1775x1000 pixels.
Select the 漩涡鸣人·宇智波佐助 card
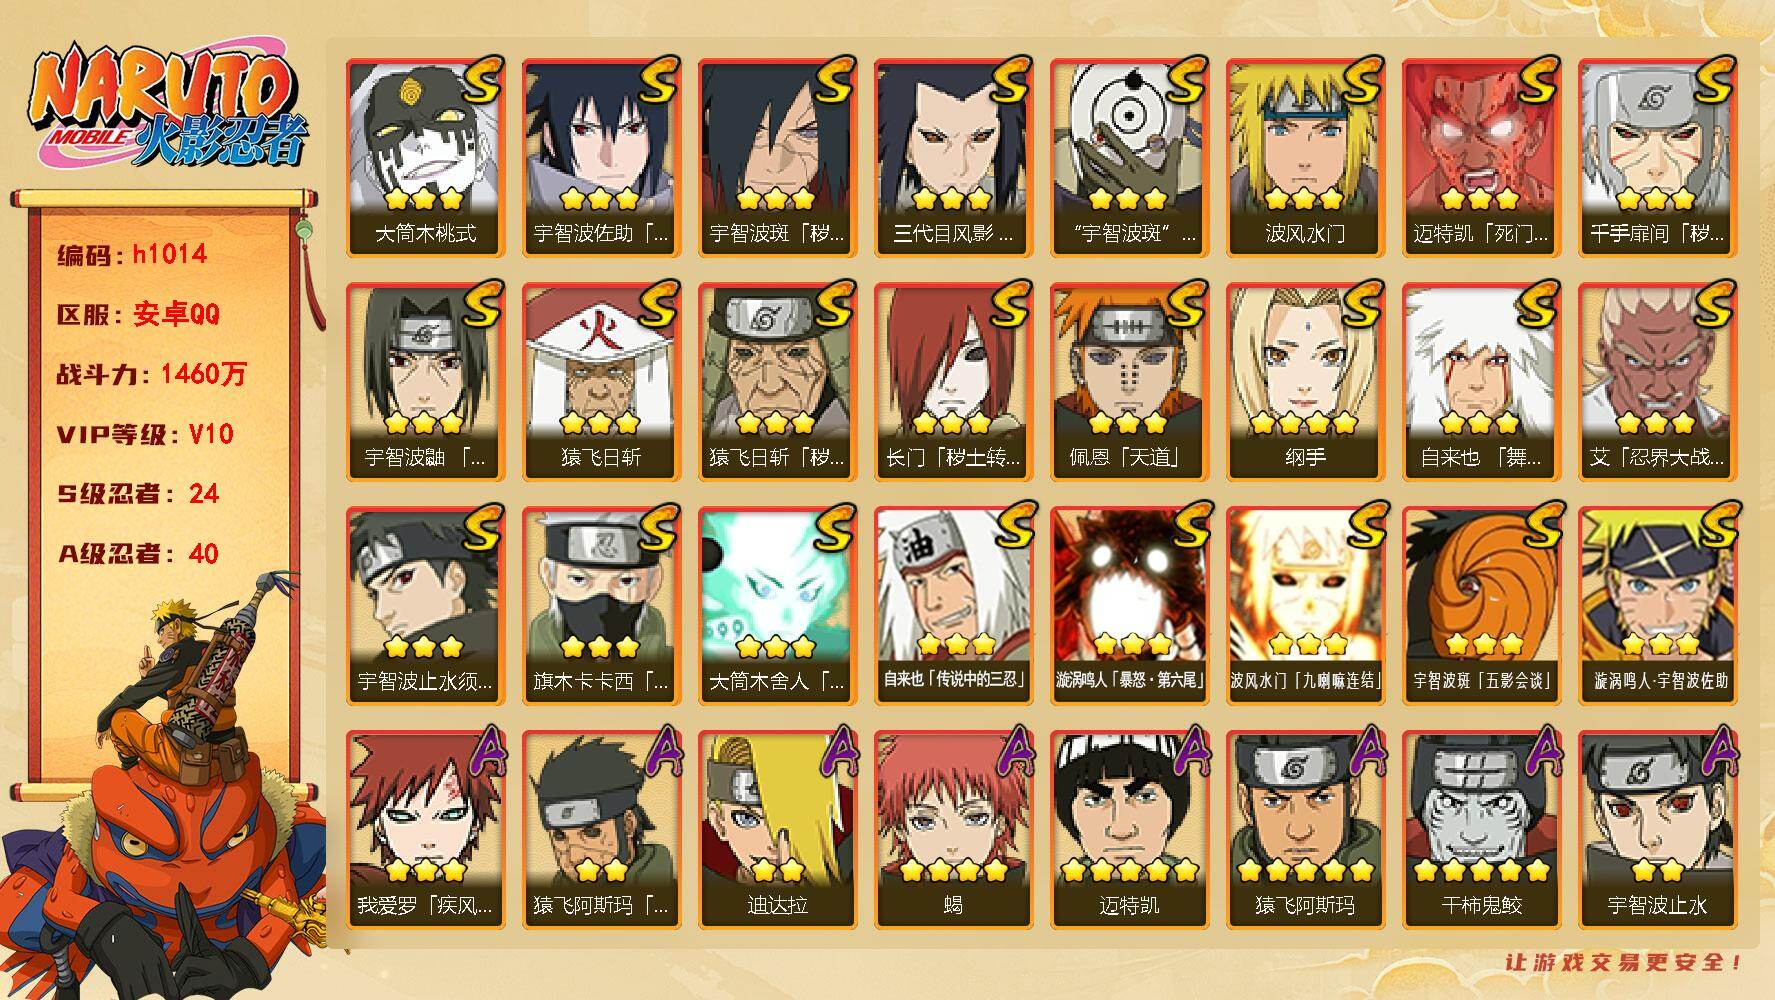[1657, 605]
